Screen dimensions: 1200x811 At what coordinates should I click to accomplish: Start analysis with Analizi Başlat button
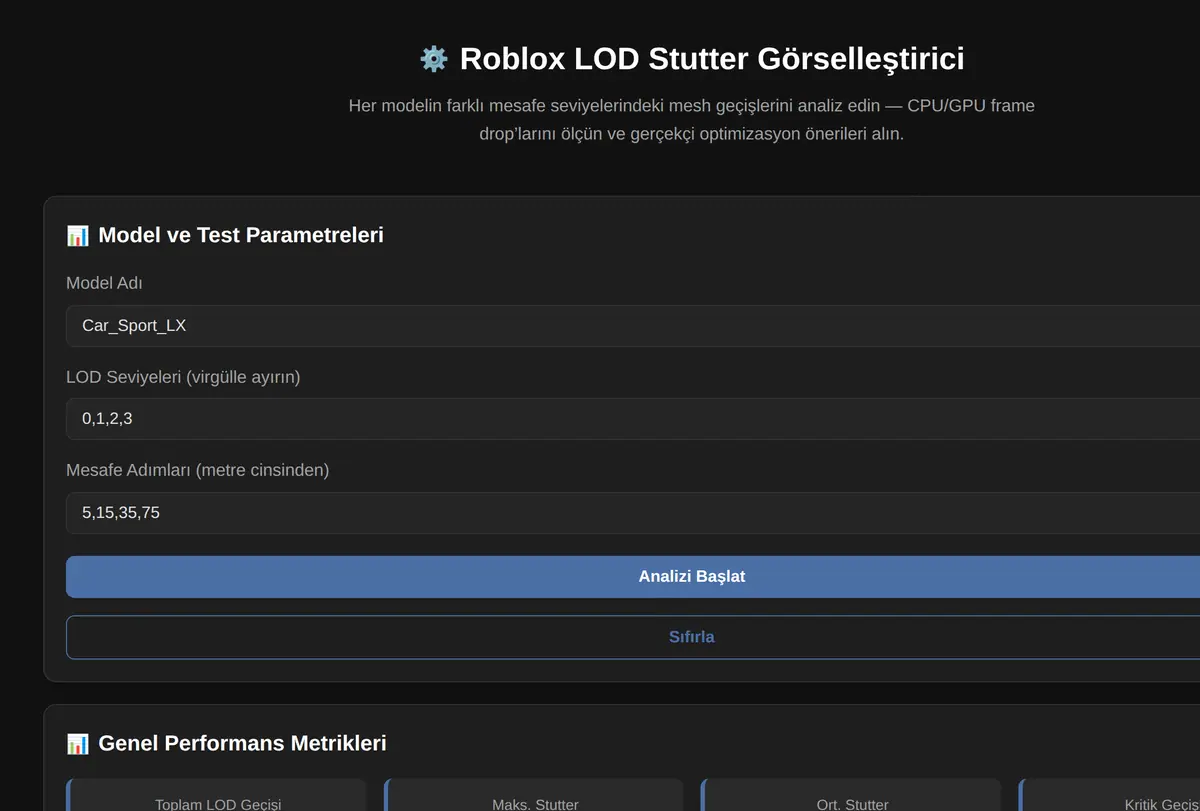(633, 577)
